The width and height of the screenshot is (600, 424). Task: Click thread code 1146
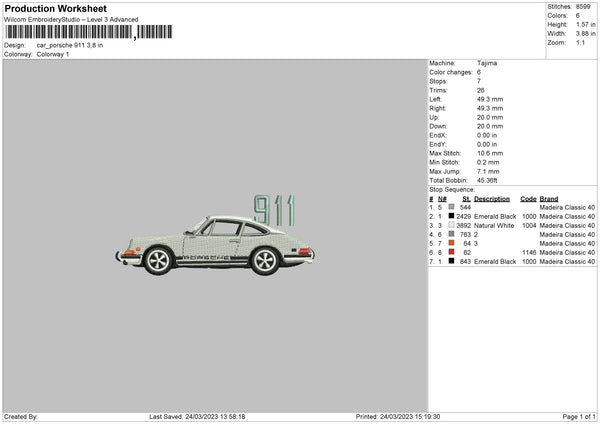point(529,253)
